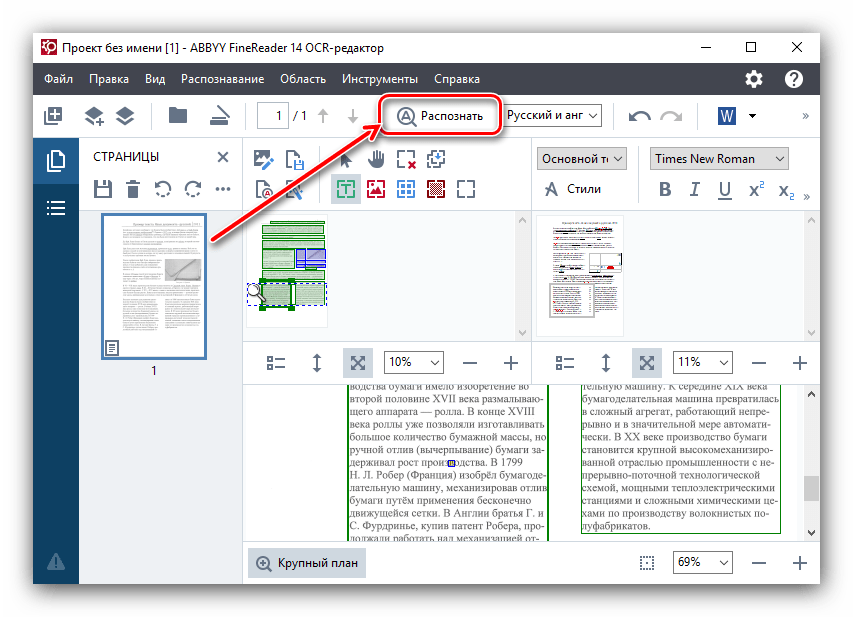Expand the formatting toolbar overflow chevron
The width and height of the screenshot is (853, 617).
pyautogui.click(x=806, y=196)
